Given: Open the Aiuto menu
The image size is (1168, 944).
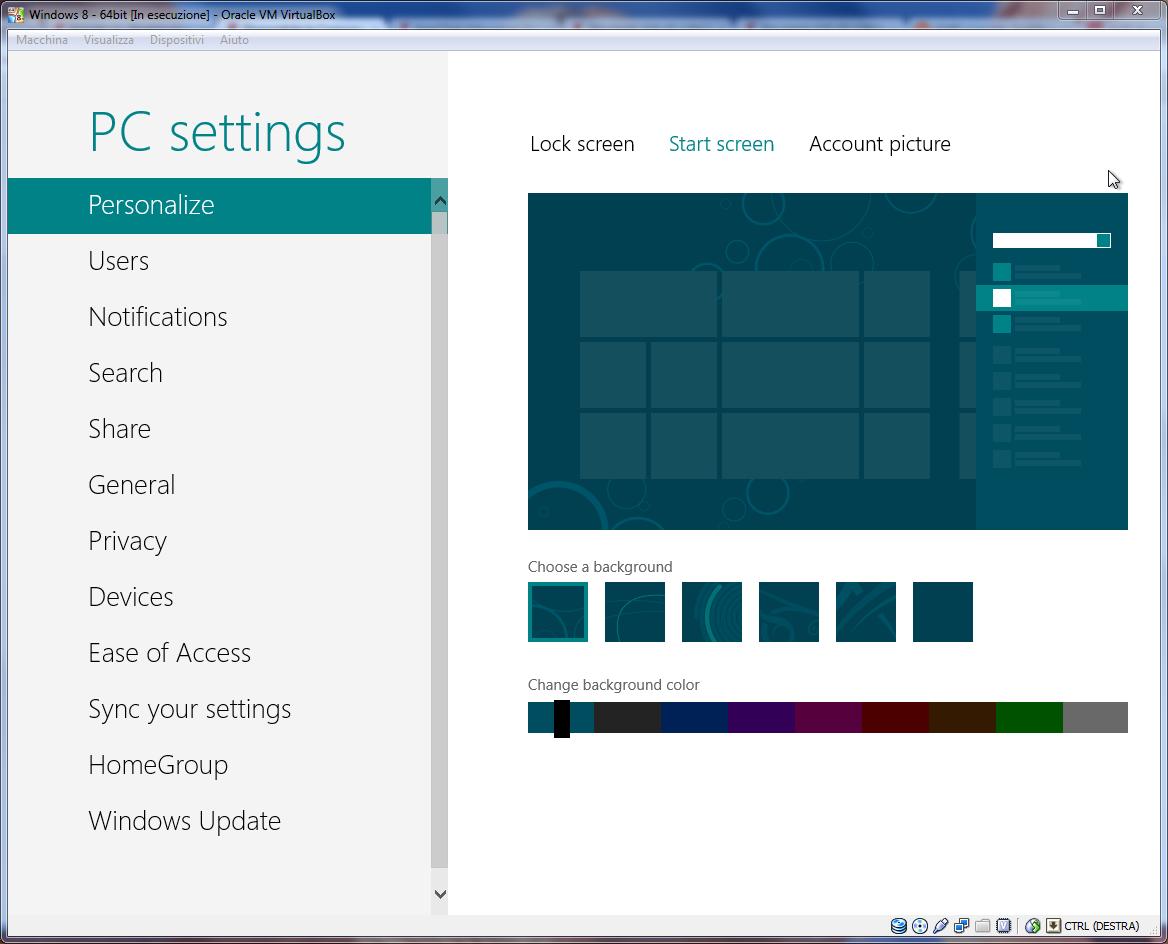Looking at the screenshot, I should (234, 40).
